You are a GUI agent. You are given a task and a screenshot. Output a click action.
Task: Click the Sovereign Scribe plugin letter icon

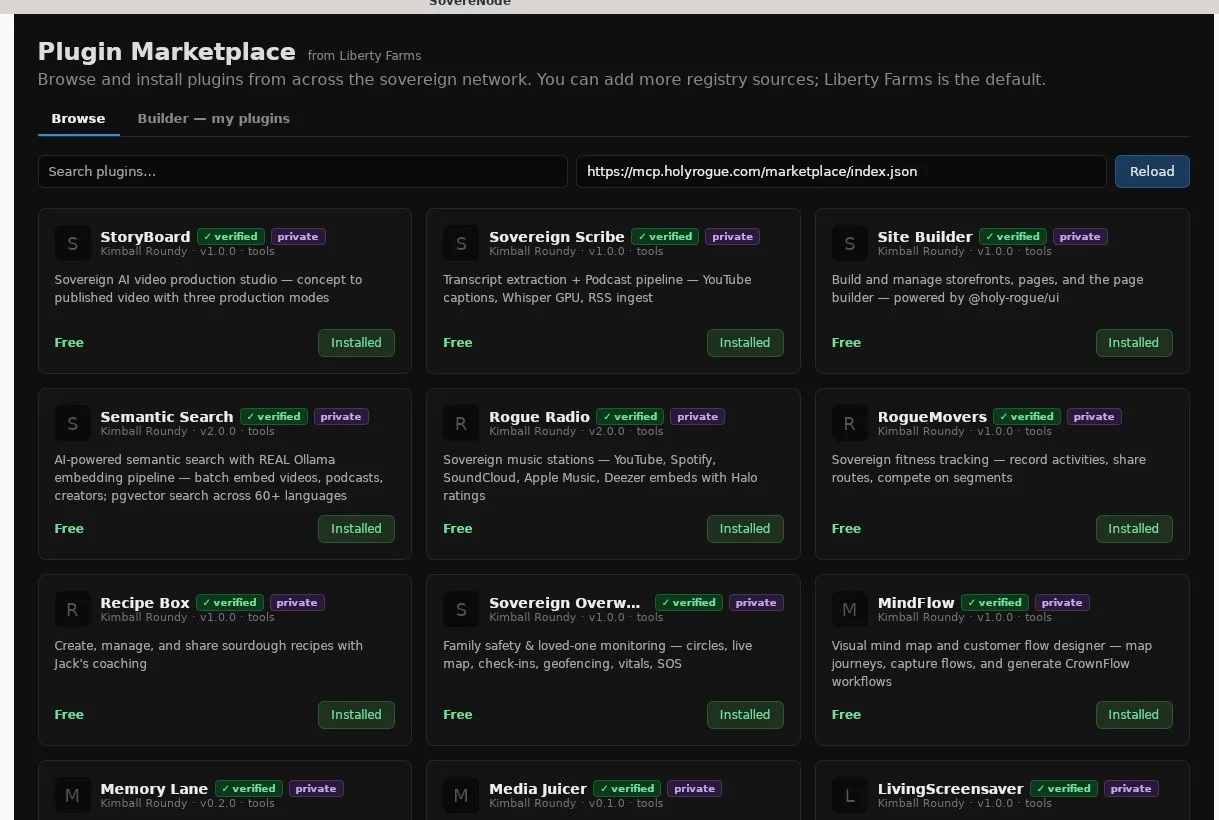[461, 243]
